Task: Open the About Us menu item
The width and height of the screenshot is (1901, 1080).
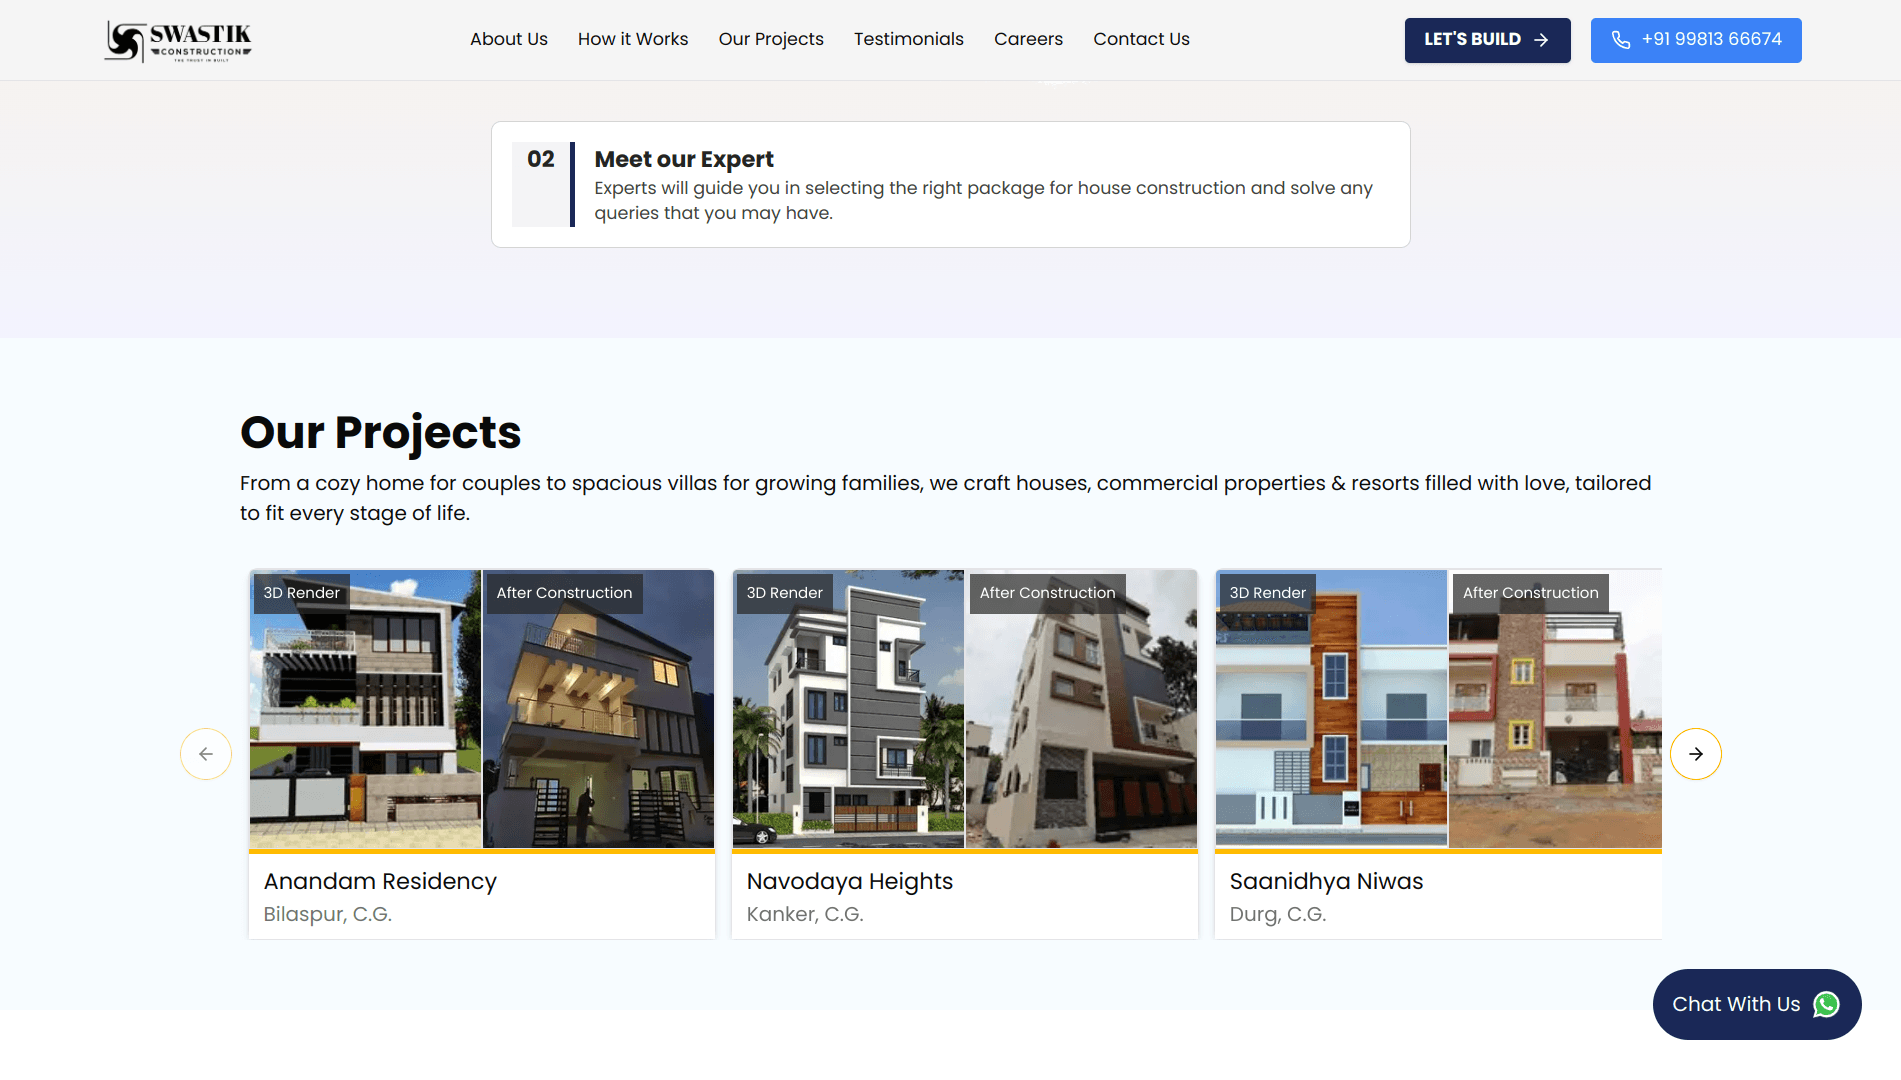Action: tap(508, 39)
